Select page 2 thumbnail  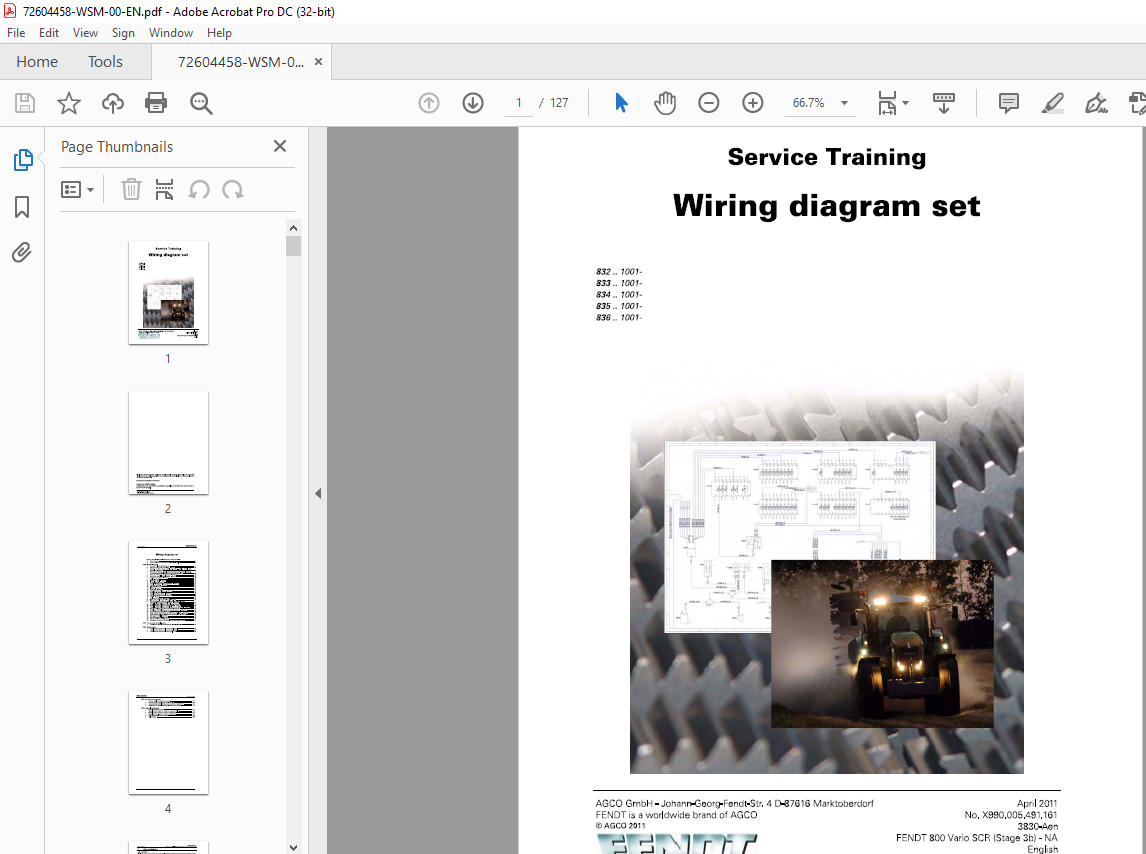168,442
